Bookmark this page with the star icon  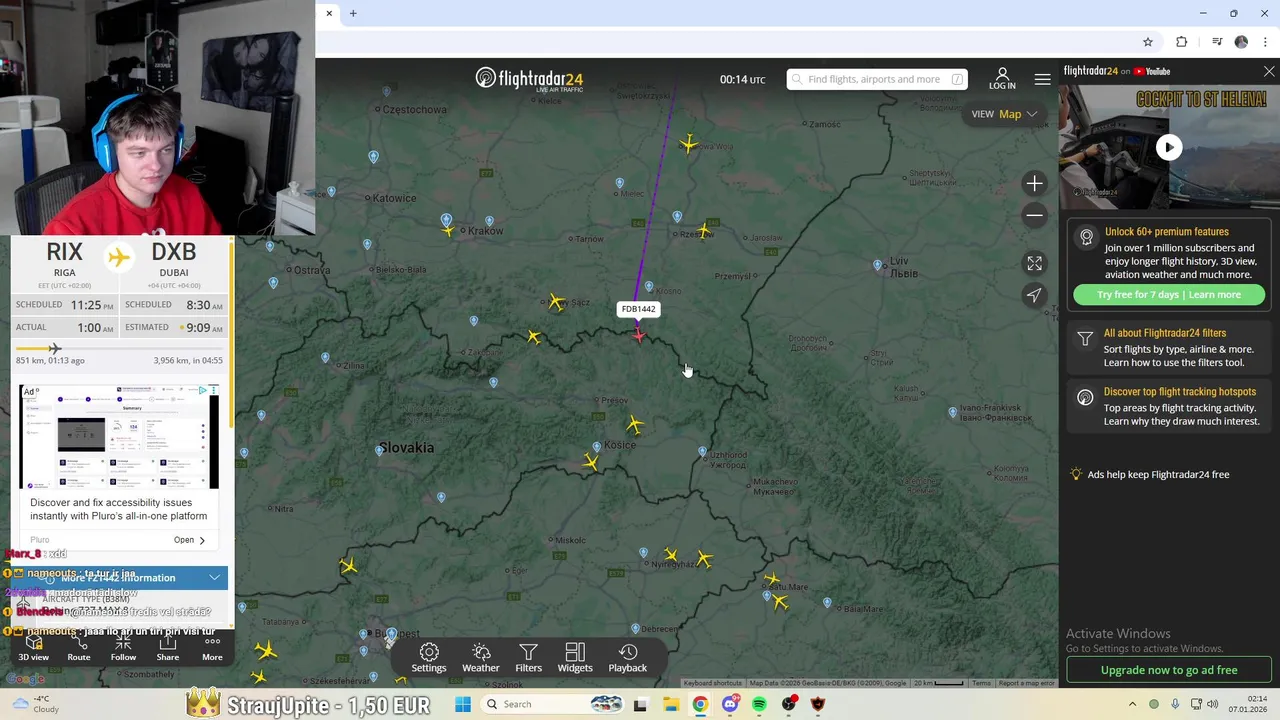coord(1148,42)
